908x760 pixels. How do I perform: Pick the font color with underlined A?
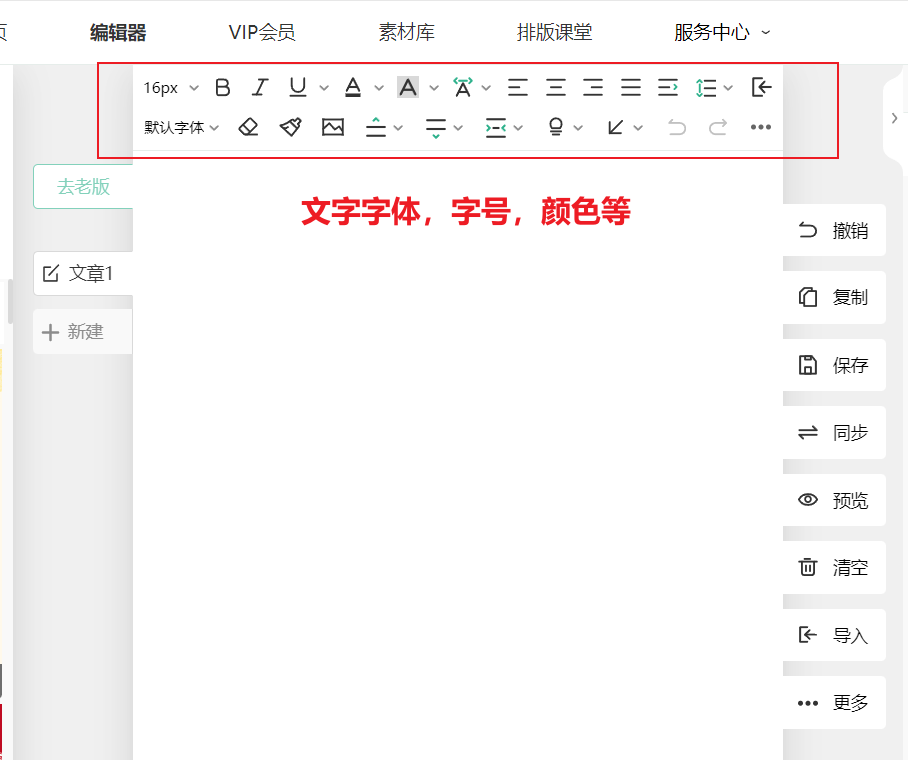coord(353,88)
